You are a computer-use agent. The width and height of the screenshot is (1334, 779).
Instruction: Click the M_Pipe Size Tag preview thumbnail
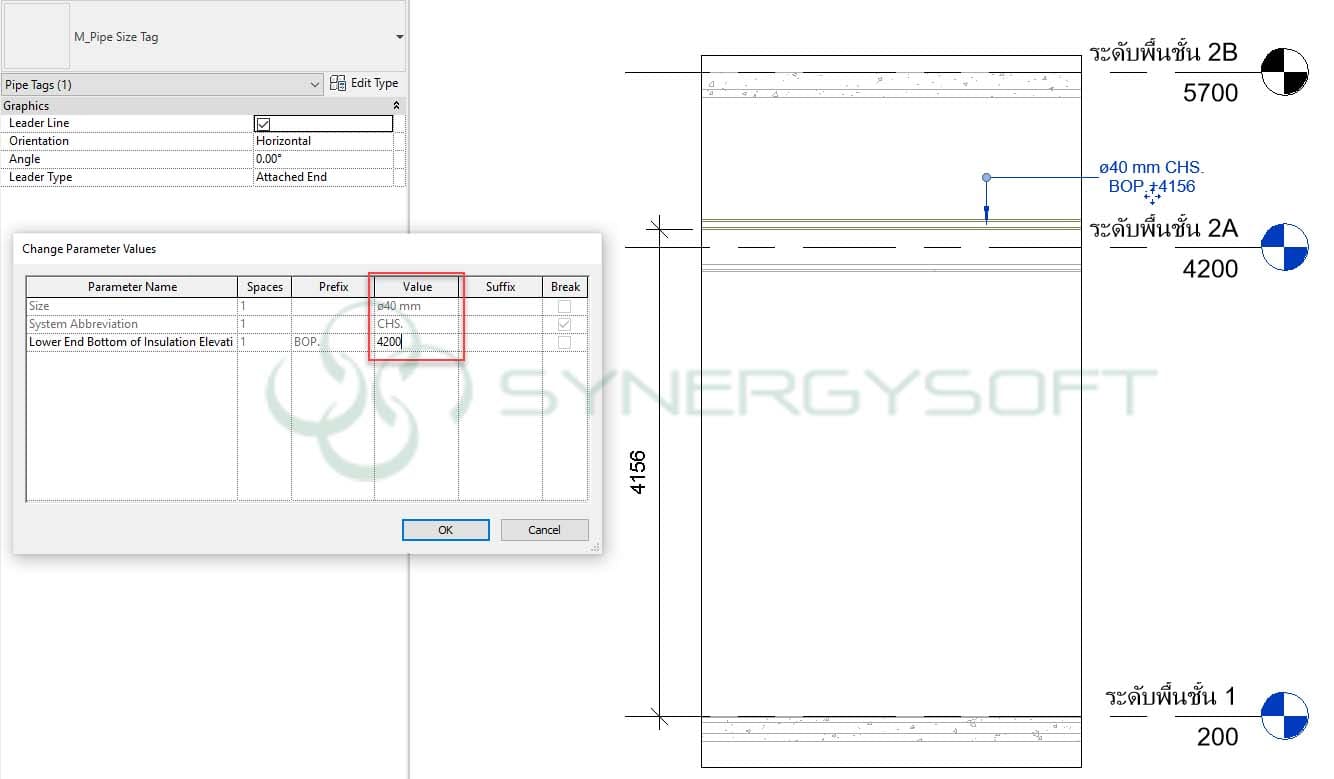pyautogui.click(x=37, y=36)
